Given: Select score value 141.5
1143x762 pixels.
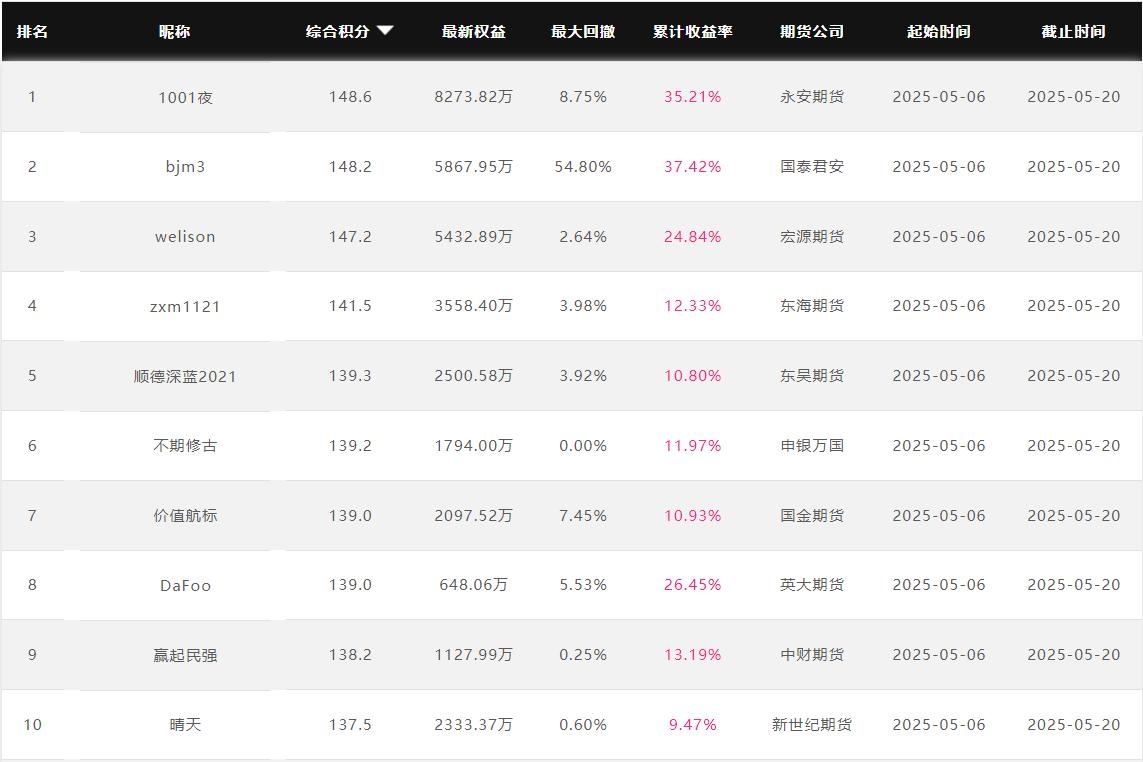Looking at the screenshot, I should [350, 306].
